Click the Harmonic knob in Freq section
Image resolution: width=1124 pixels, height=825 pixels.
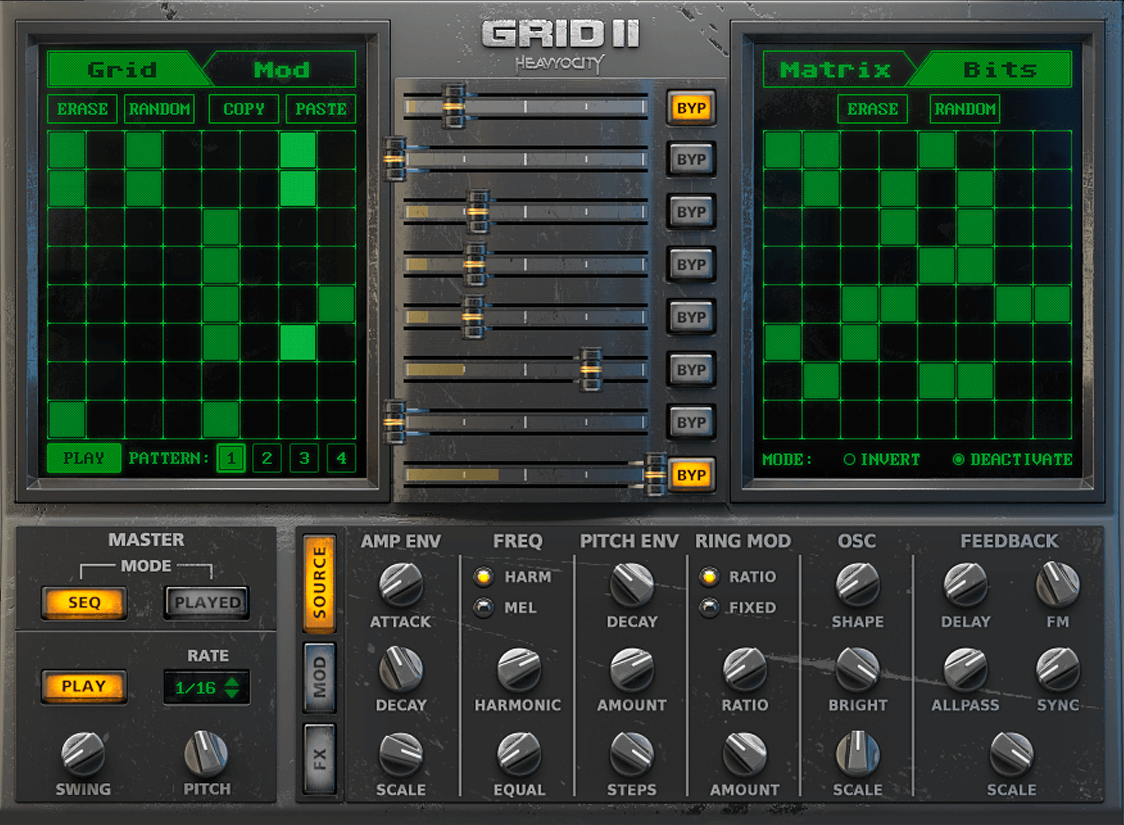[518, 668]
